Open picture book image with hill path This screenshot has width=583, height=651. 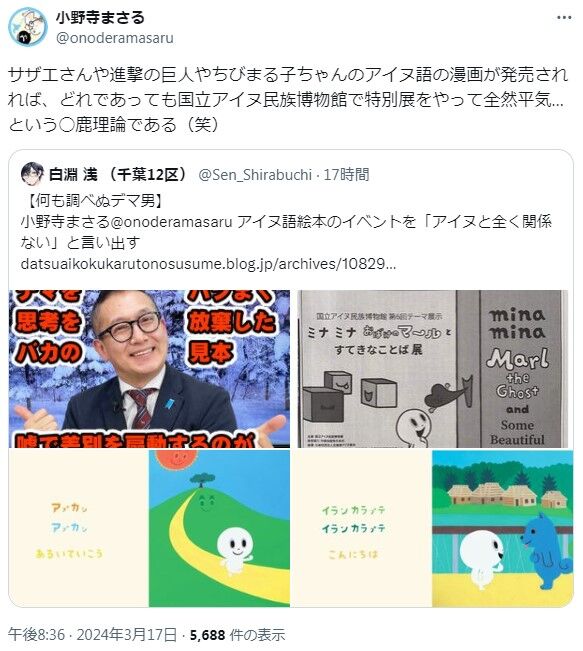(219, 528)
